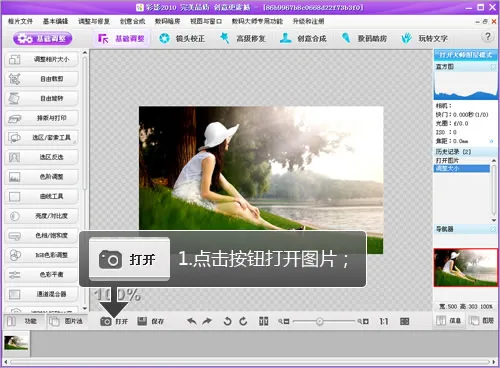The width and height of the screenshot is (500, 368).
Task: Click the fit-to-window icon after 1:1
Action: tap(404, 321)
